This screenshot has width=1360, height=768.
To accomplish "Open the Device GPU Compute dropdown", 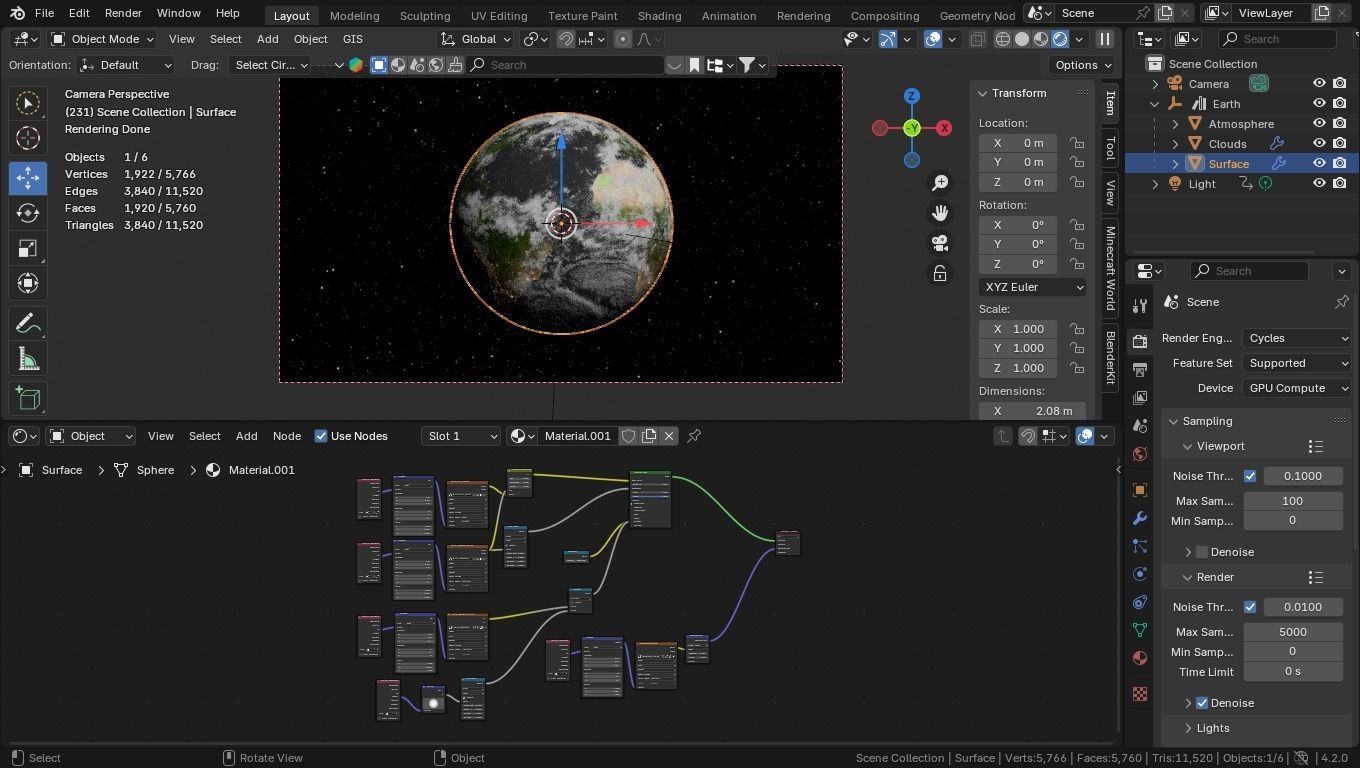I will 1297,388.
